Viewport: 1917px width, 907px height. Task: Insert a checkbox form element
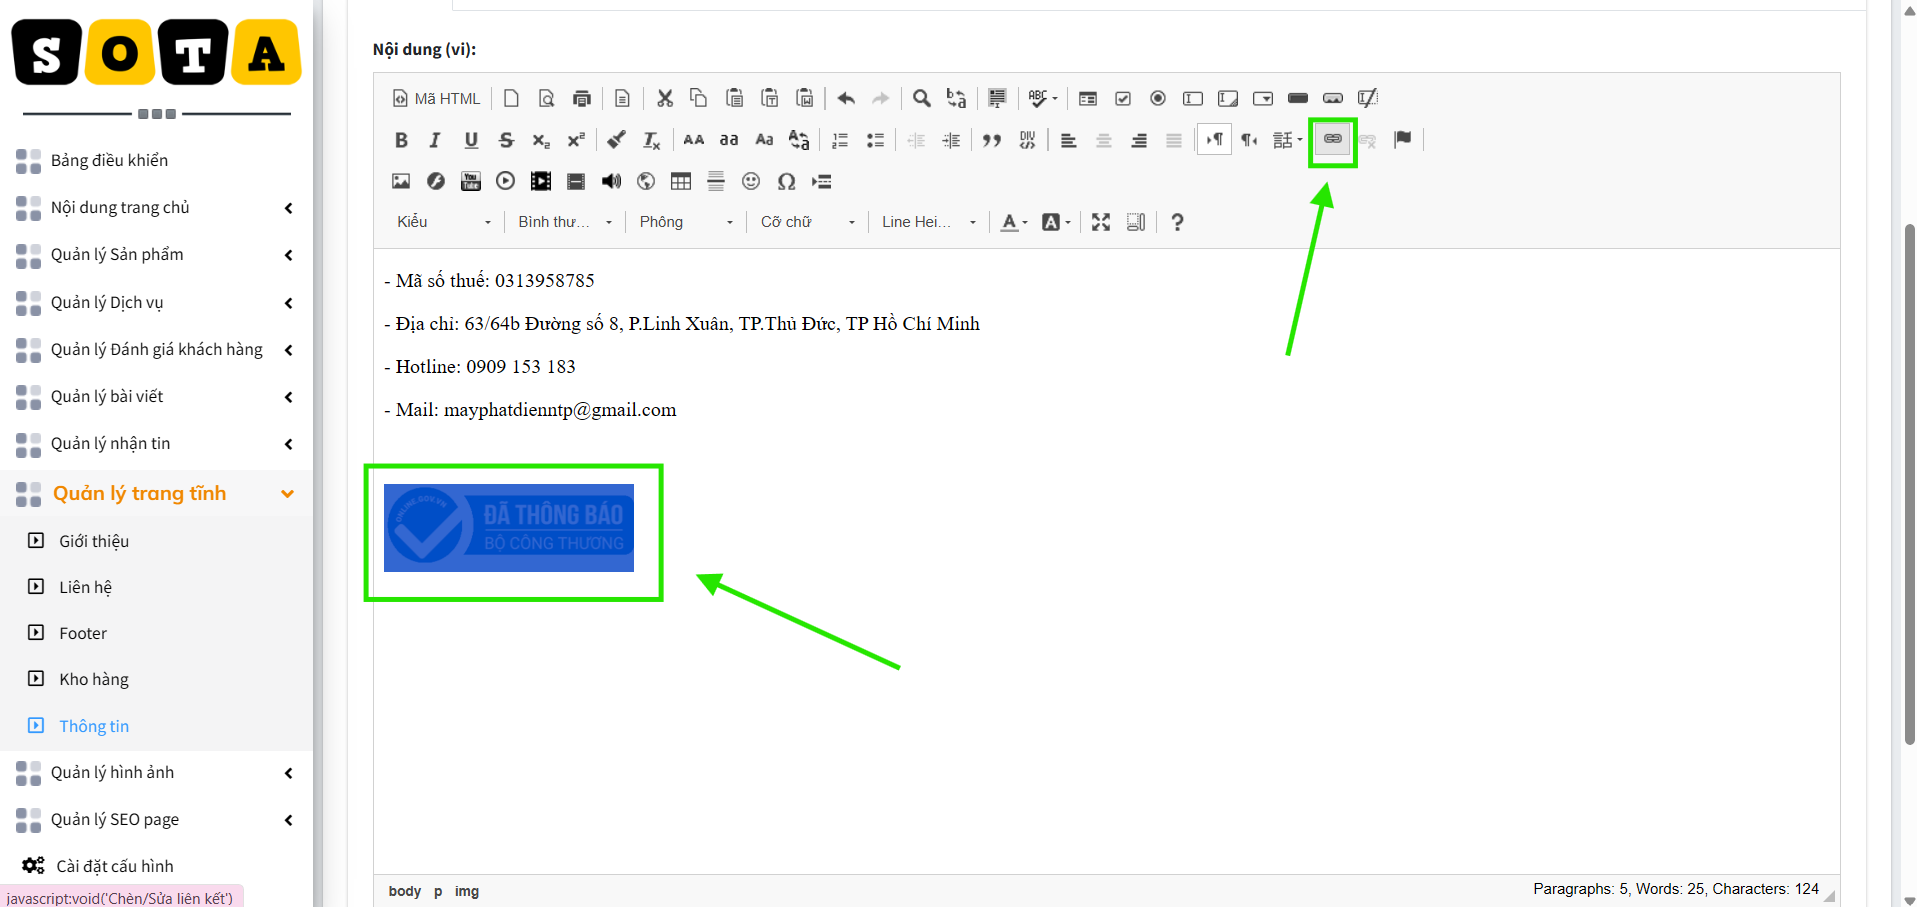pyautogui.click(x=1123, y=98)
